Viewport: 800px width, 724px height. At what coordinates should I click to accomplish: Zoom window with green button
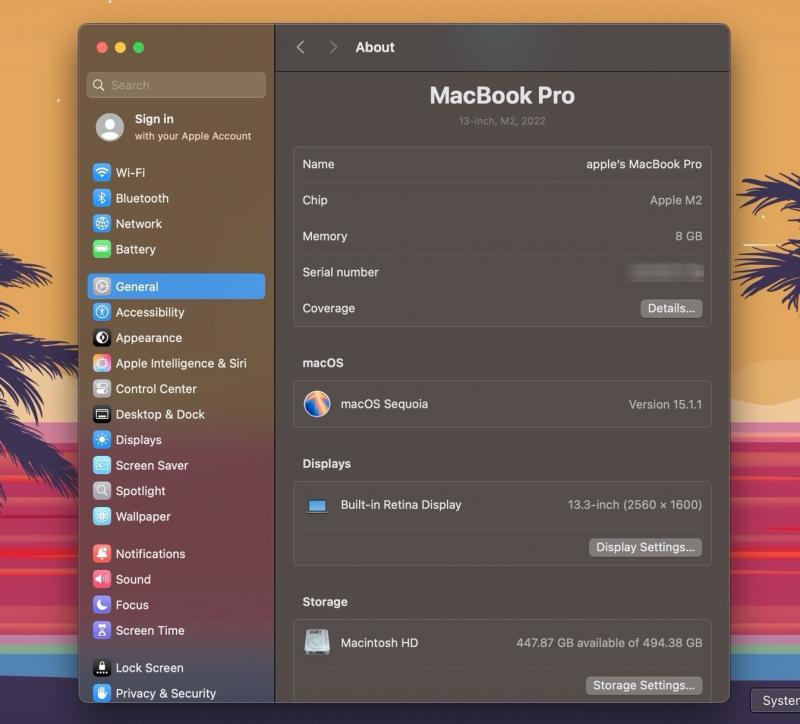pos(138,47)
